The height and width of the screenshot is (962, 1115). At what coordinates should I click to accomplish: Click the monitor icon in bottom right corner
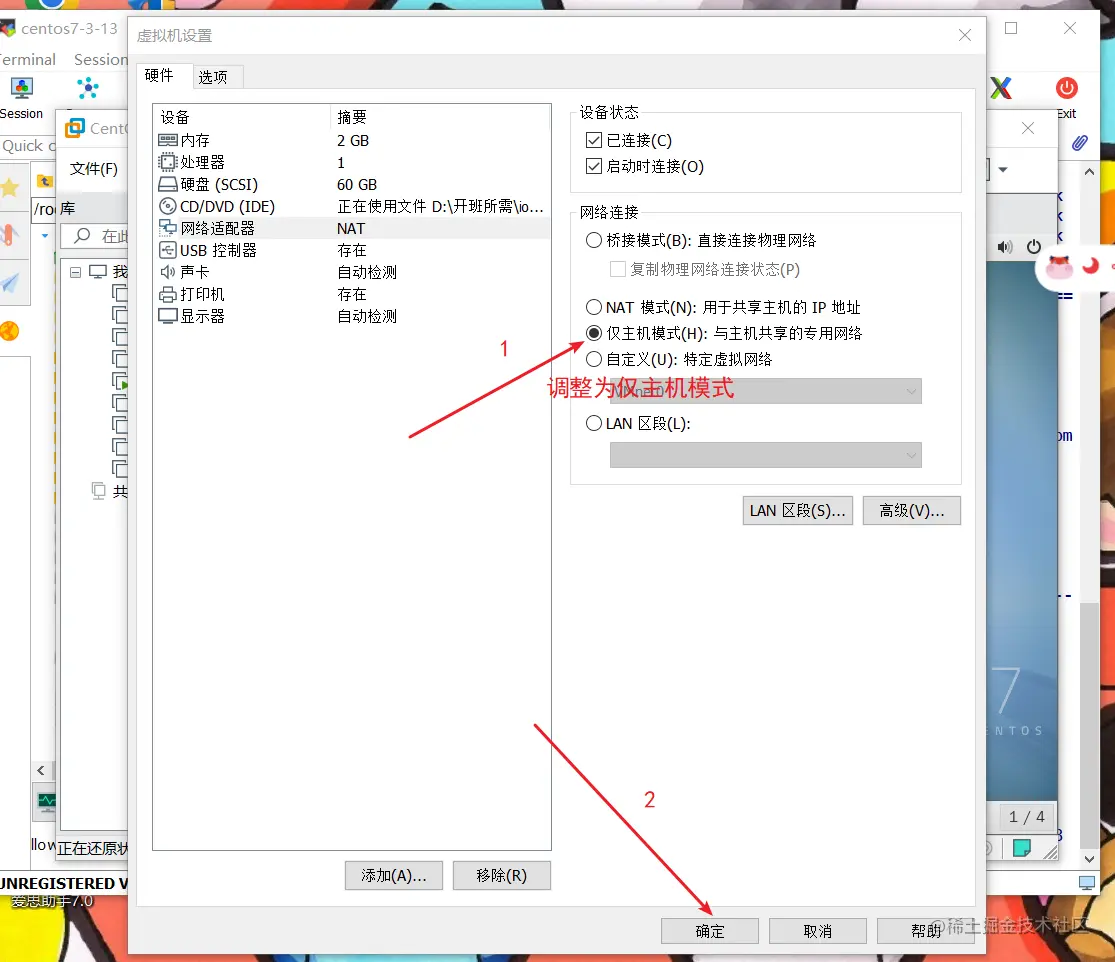point(1087,883)
